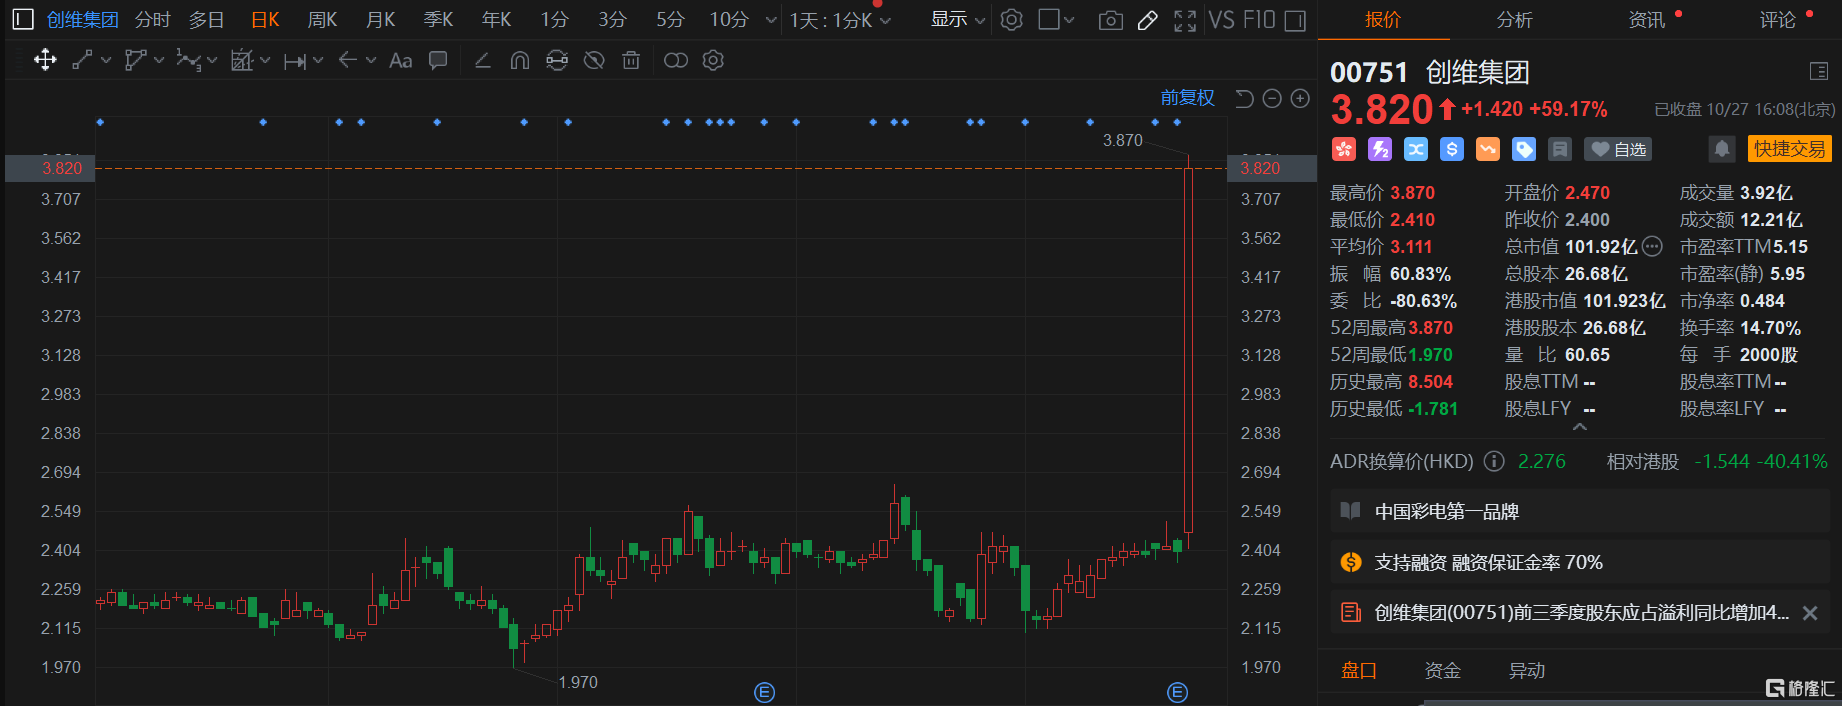Select the range measure tool

pyautogui.click(x=295, y=61)
